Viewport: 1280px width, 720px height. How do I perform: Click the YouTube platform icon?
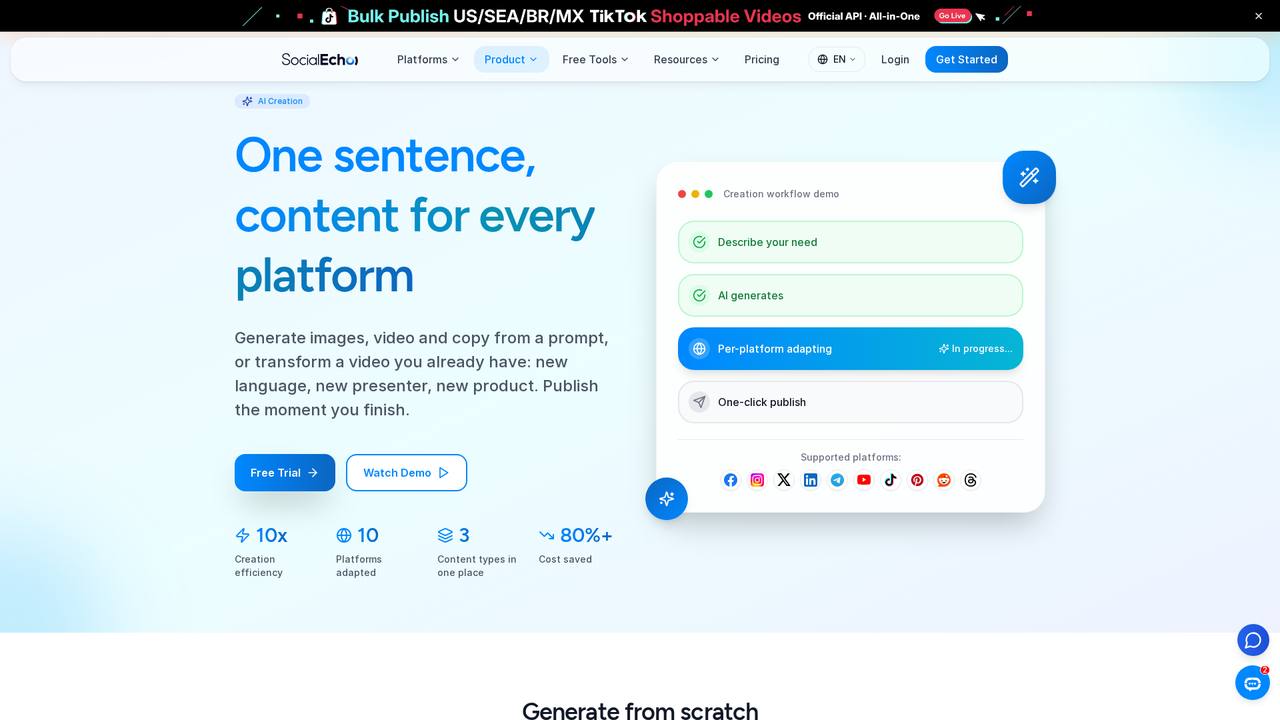coord(864,480)
